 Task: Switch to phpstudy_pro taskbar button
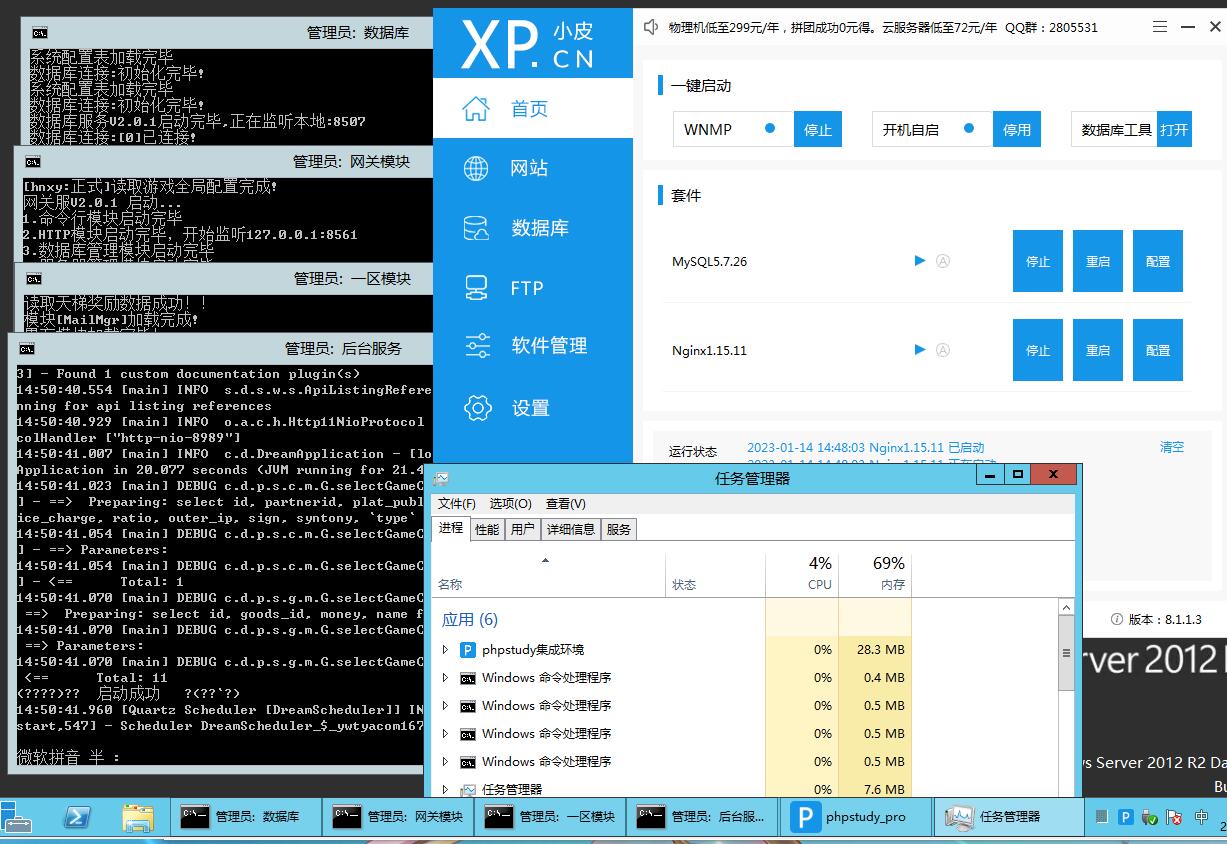855,817
